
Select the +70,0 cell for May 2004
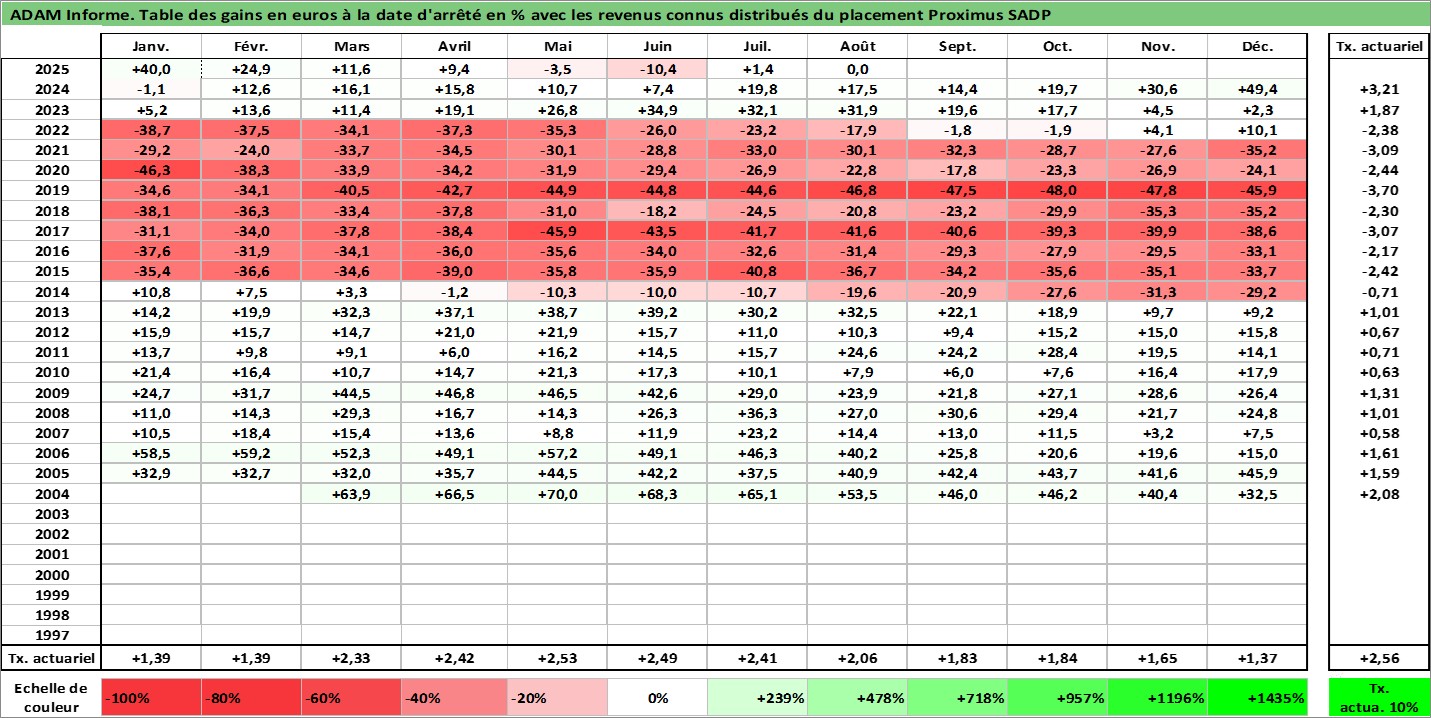tap(557, 494)
